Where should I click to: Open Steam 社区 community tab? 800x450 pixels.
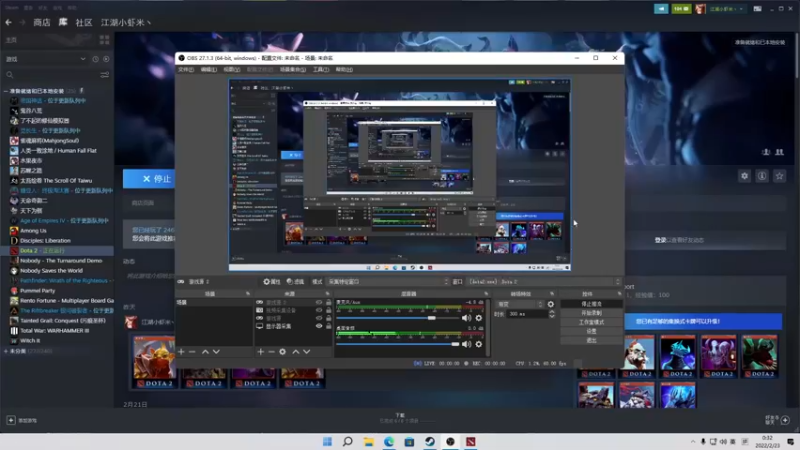(84, 22)
